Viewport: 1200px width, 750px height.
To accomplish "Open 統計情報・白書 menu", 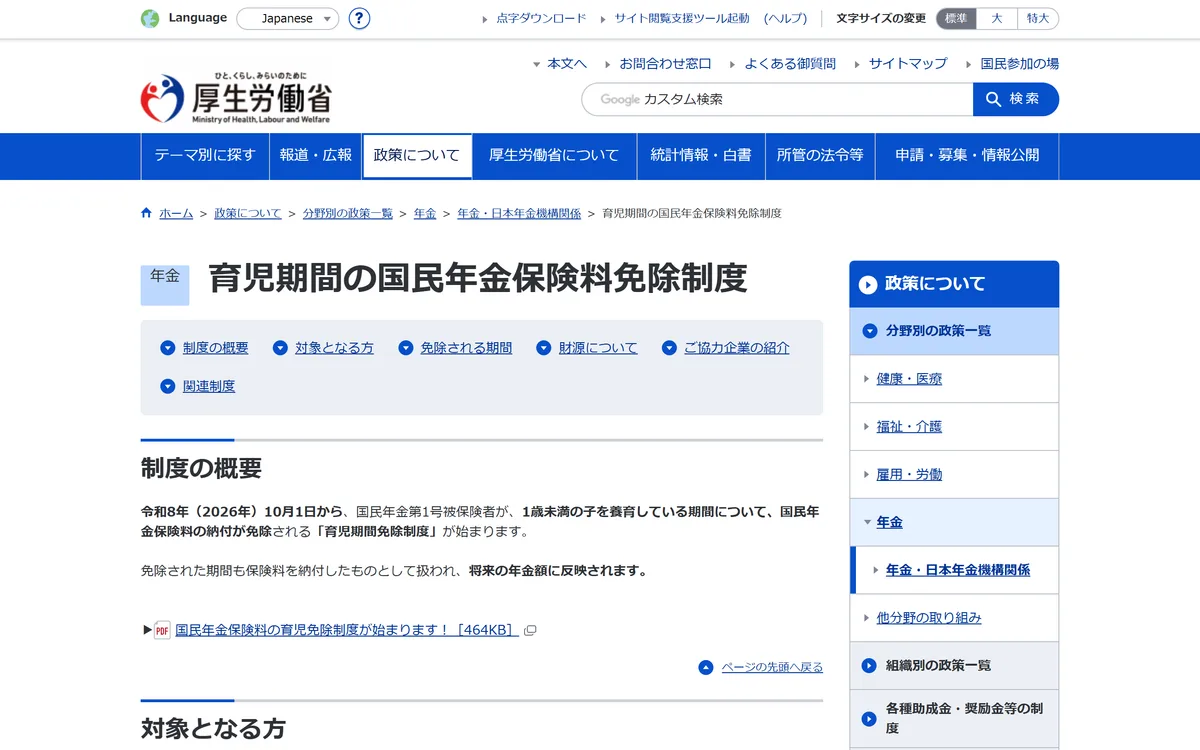I will click(x=701, y=155).
